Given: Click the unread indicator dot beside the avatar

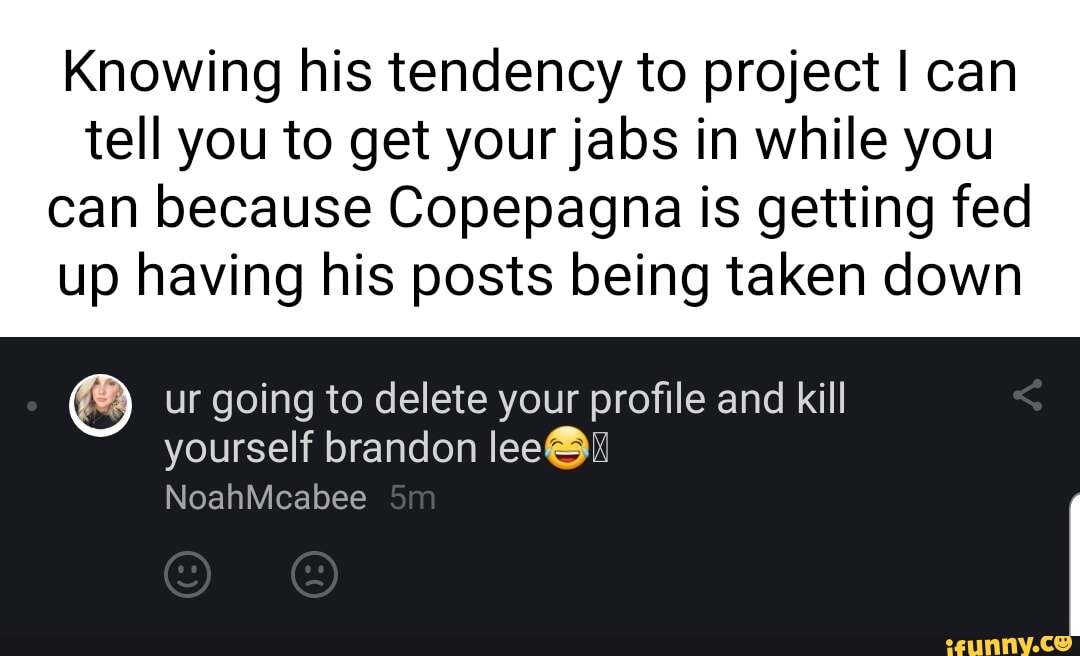Looking at the screenshot, I should [31, 404].
